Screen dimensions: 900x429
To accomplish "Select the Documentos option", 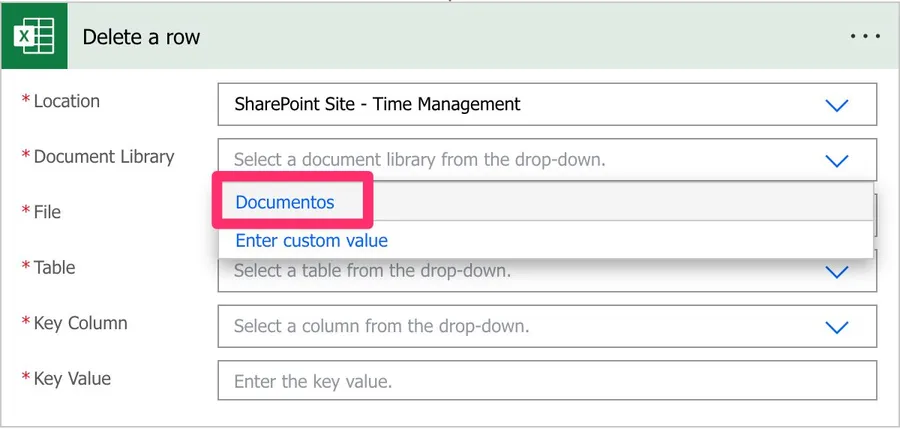I will 285,202.
